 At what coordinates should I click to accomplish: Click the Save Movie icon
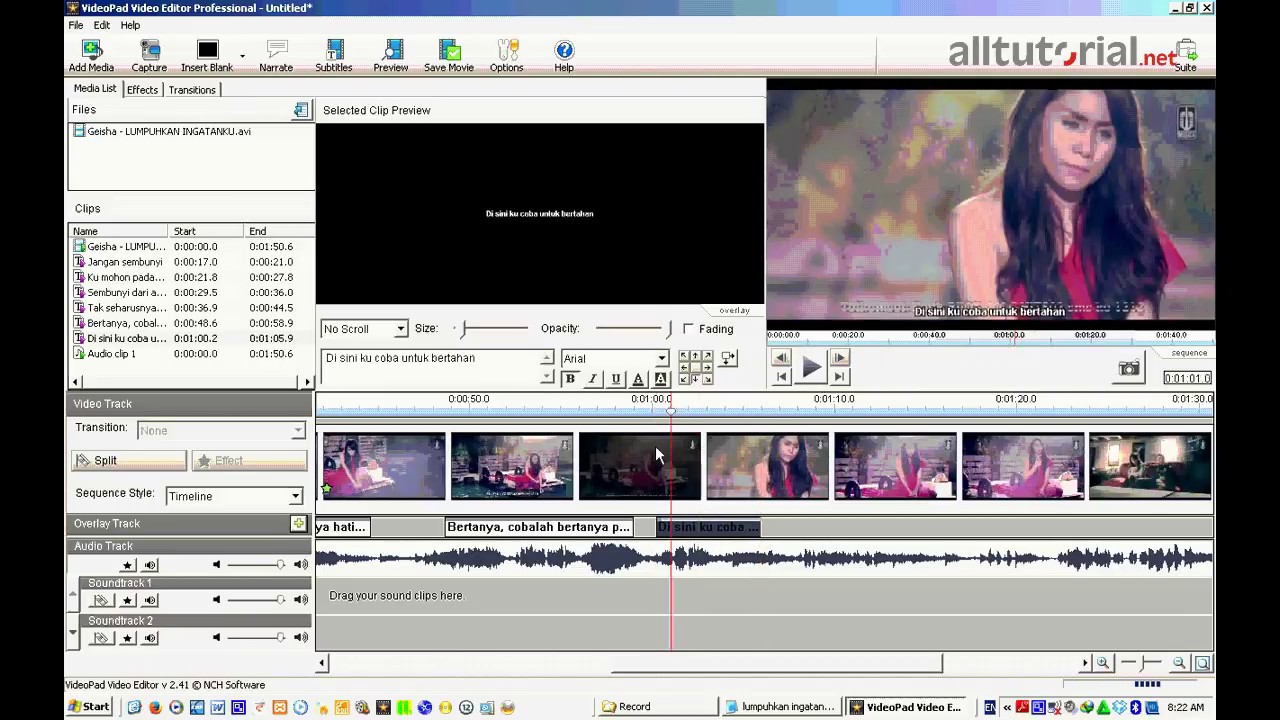tap(449, 56)
